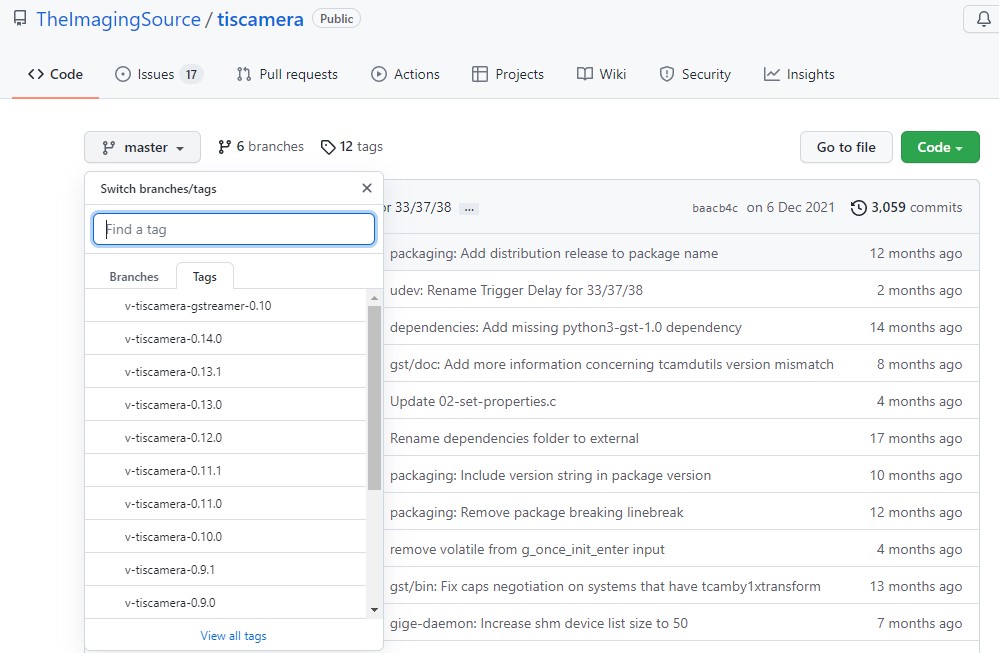Select tag v-tiscamera-0.10.0
Viewport: 999px width, 653px height.
coord(226,537)
